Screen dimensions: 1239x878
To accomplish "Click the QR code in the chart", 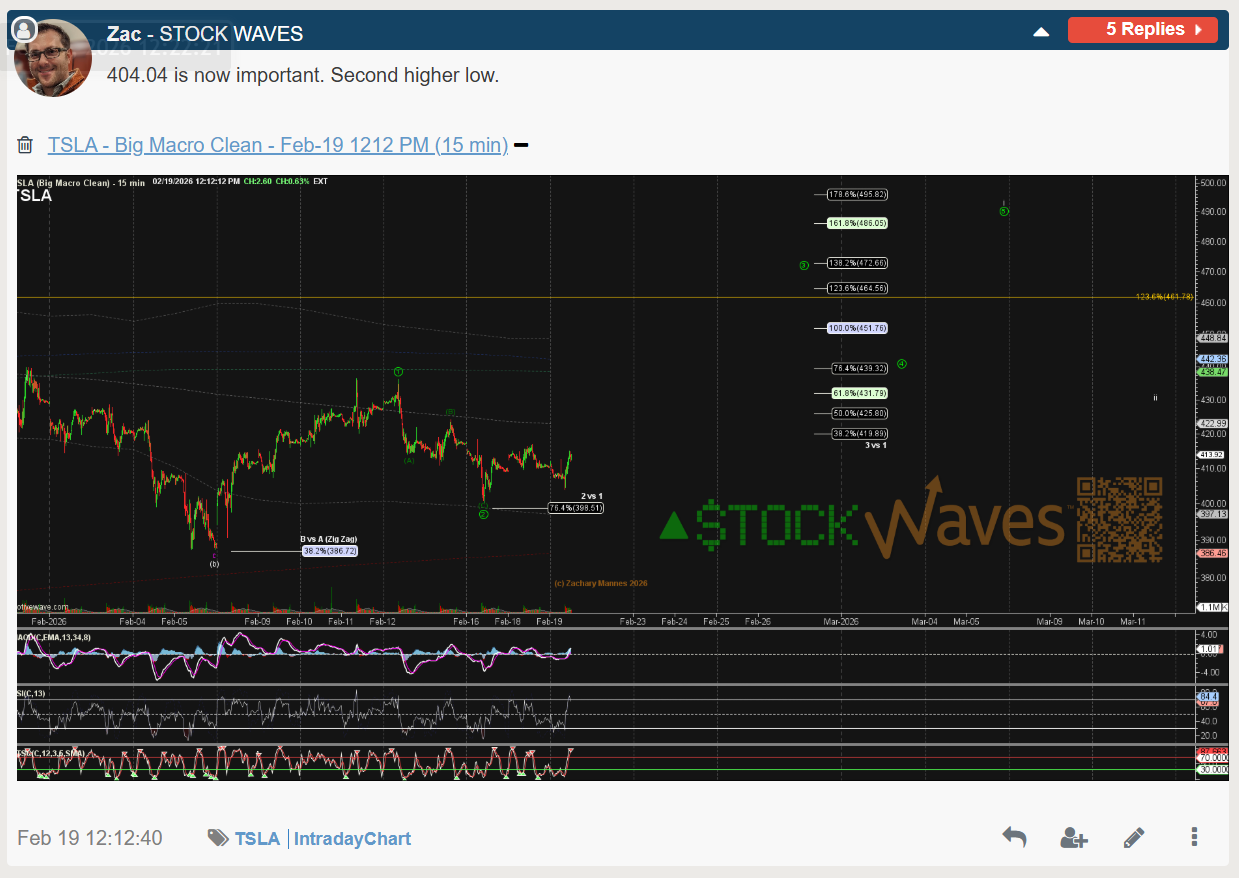I will pyautogui.click(x=1119, y=520).
